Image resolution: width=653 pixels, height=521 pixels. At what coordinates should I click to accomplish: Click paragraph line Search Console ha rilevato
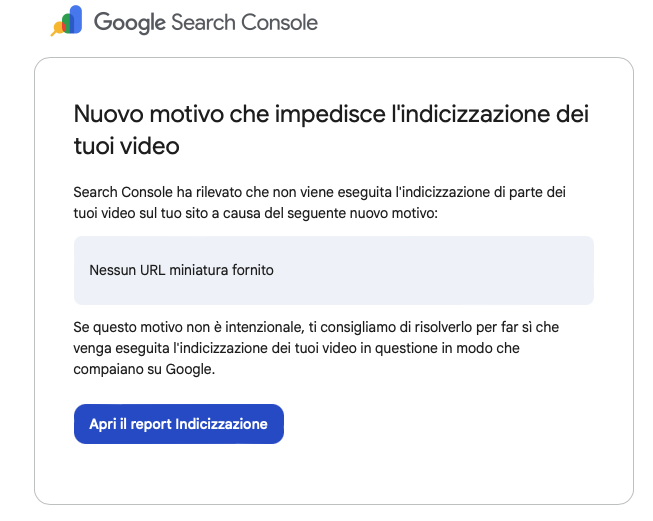coord(319,192)
